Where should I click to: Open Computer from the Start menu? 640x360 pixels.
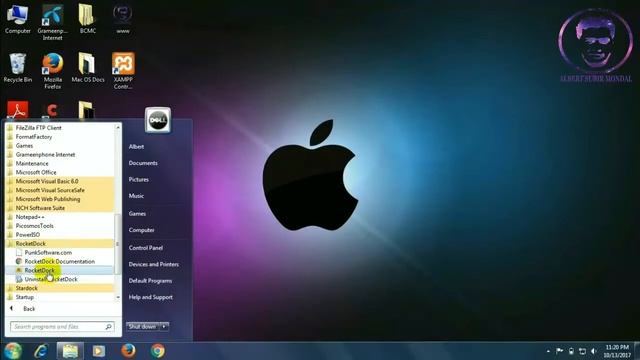click(142, 230)
